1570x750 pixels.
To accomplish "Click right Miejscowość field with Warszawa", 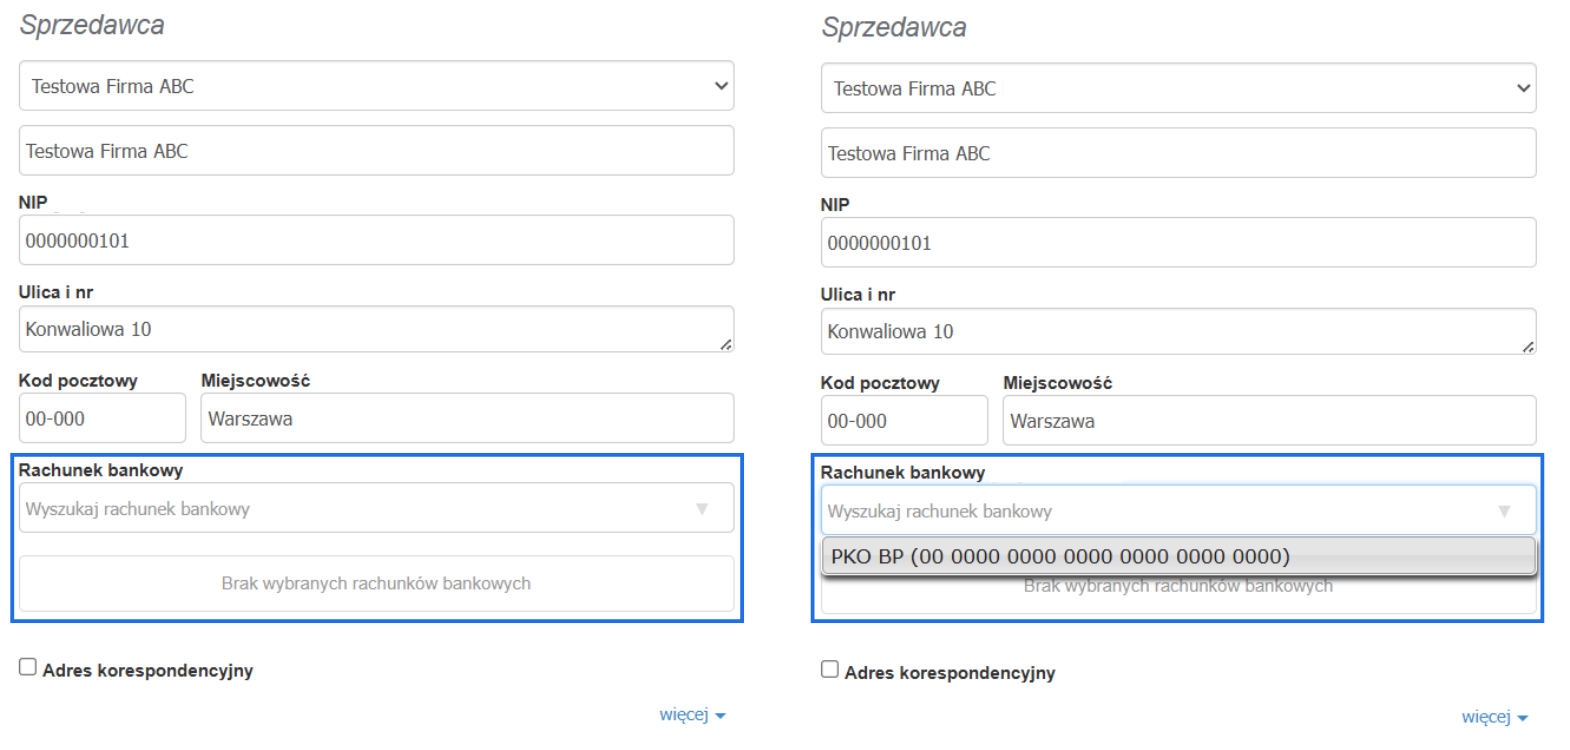I will pyautogui.click(x=1269, y=421).
